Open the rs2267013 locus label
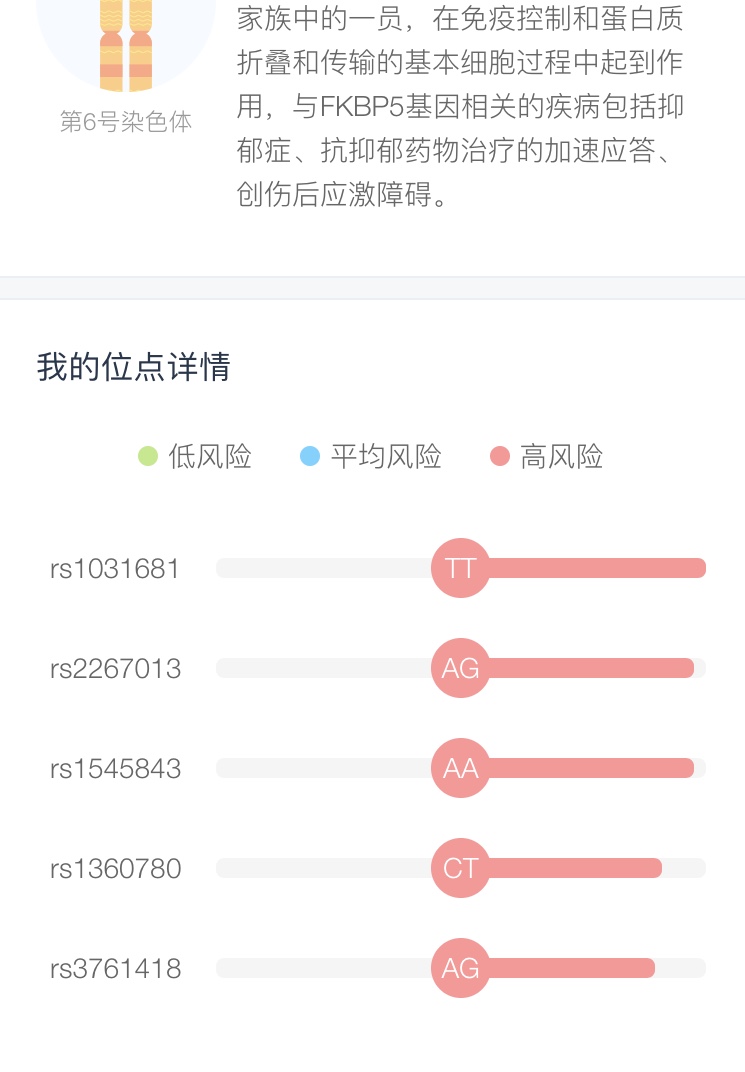The height and width of the screenshot is (1072, 745). pyautogui.click(x=116, y=669)
